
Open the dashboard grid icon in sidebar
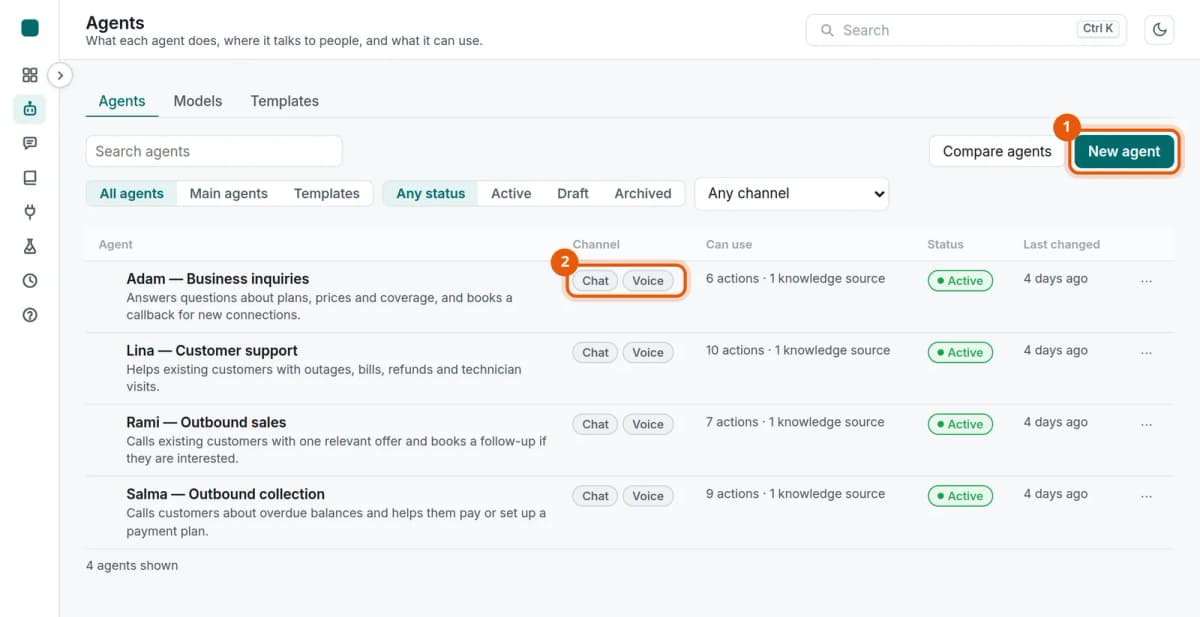click(30, 75)
